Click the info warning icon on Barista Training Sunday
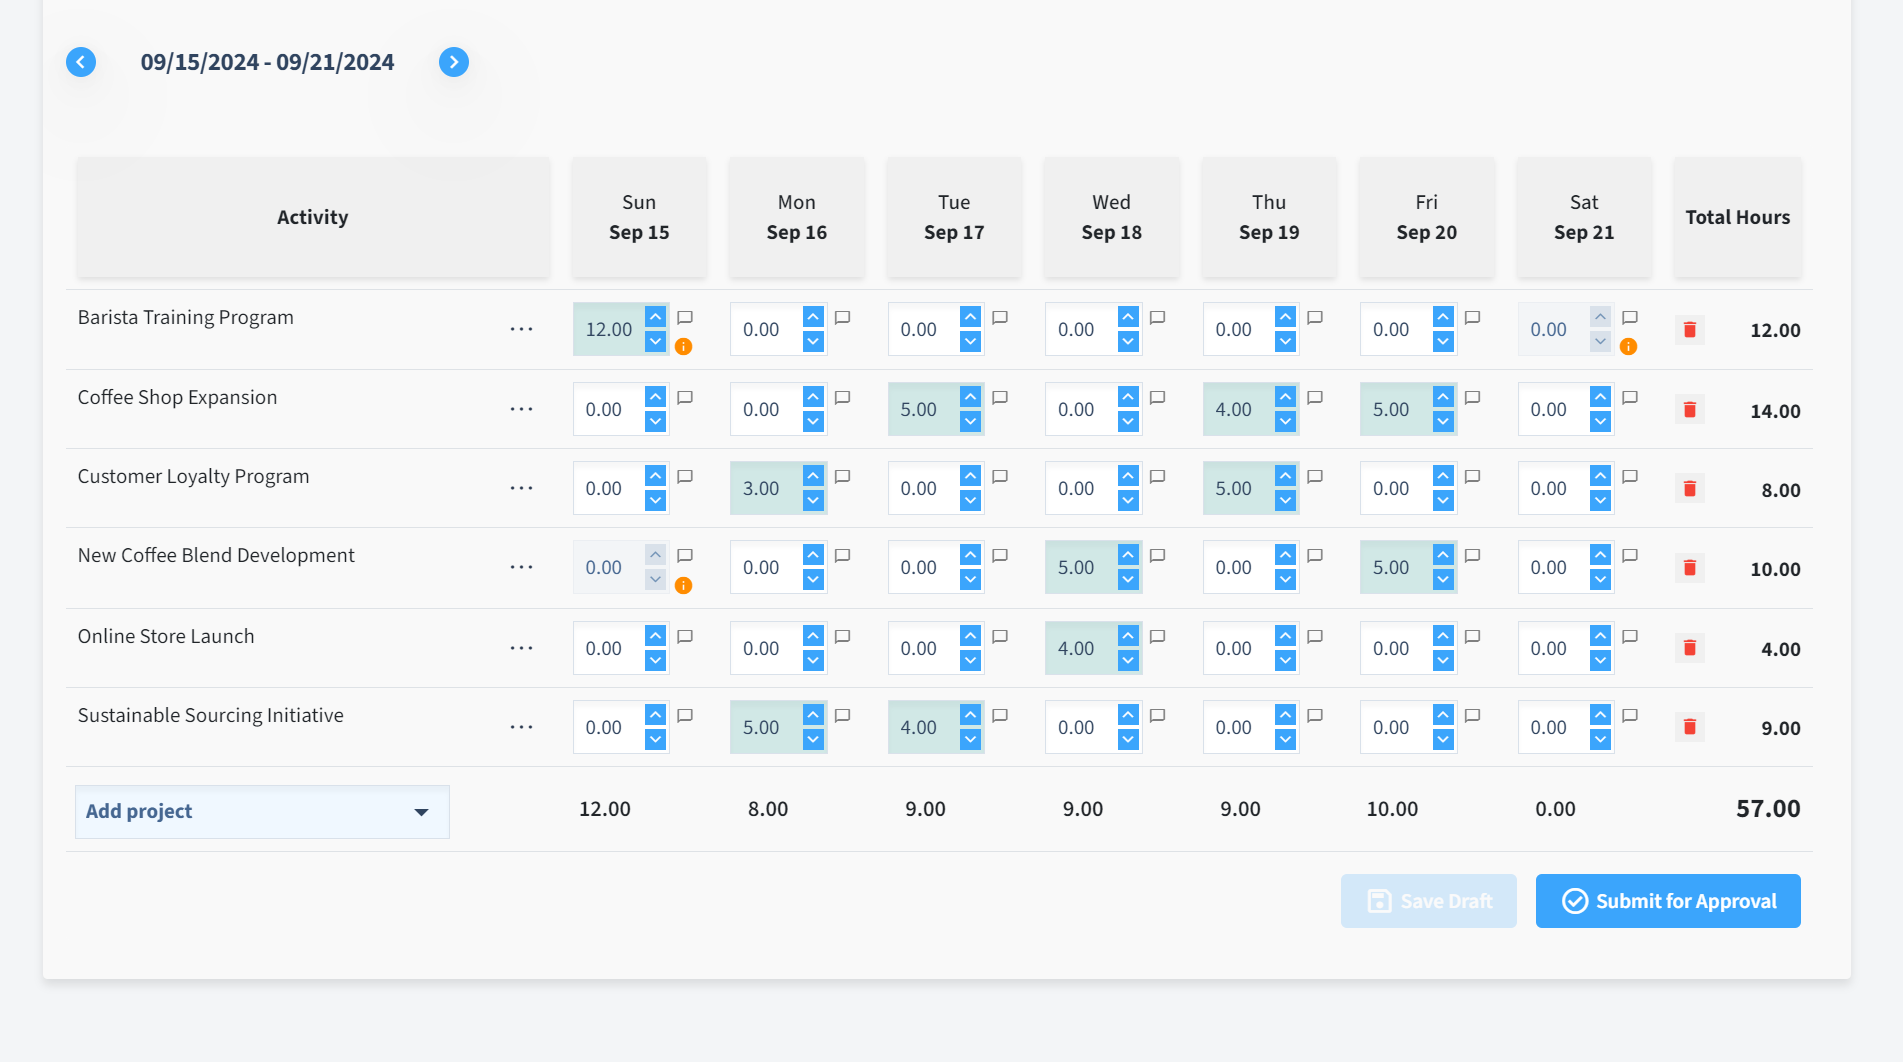Viewport: 1903px width, 1062px height. (684, 348)
